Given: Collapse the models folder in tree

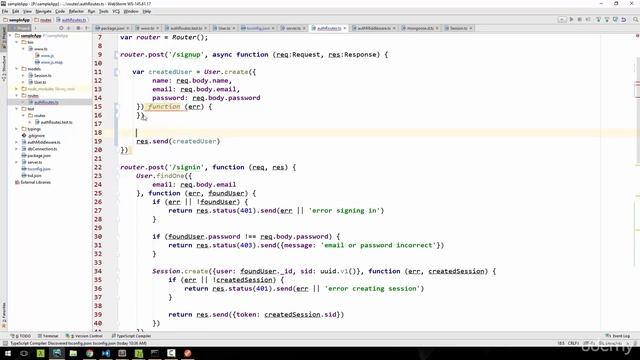Looking at the screenshot, I should (x=17, y=69).
